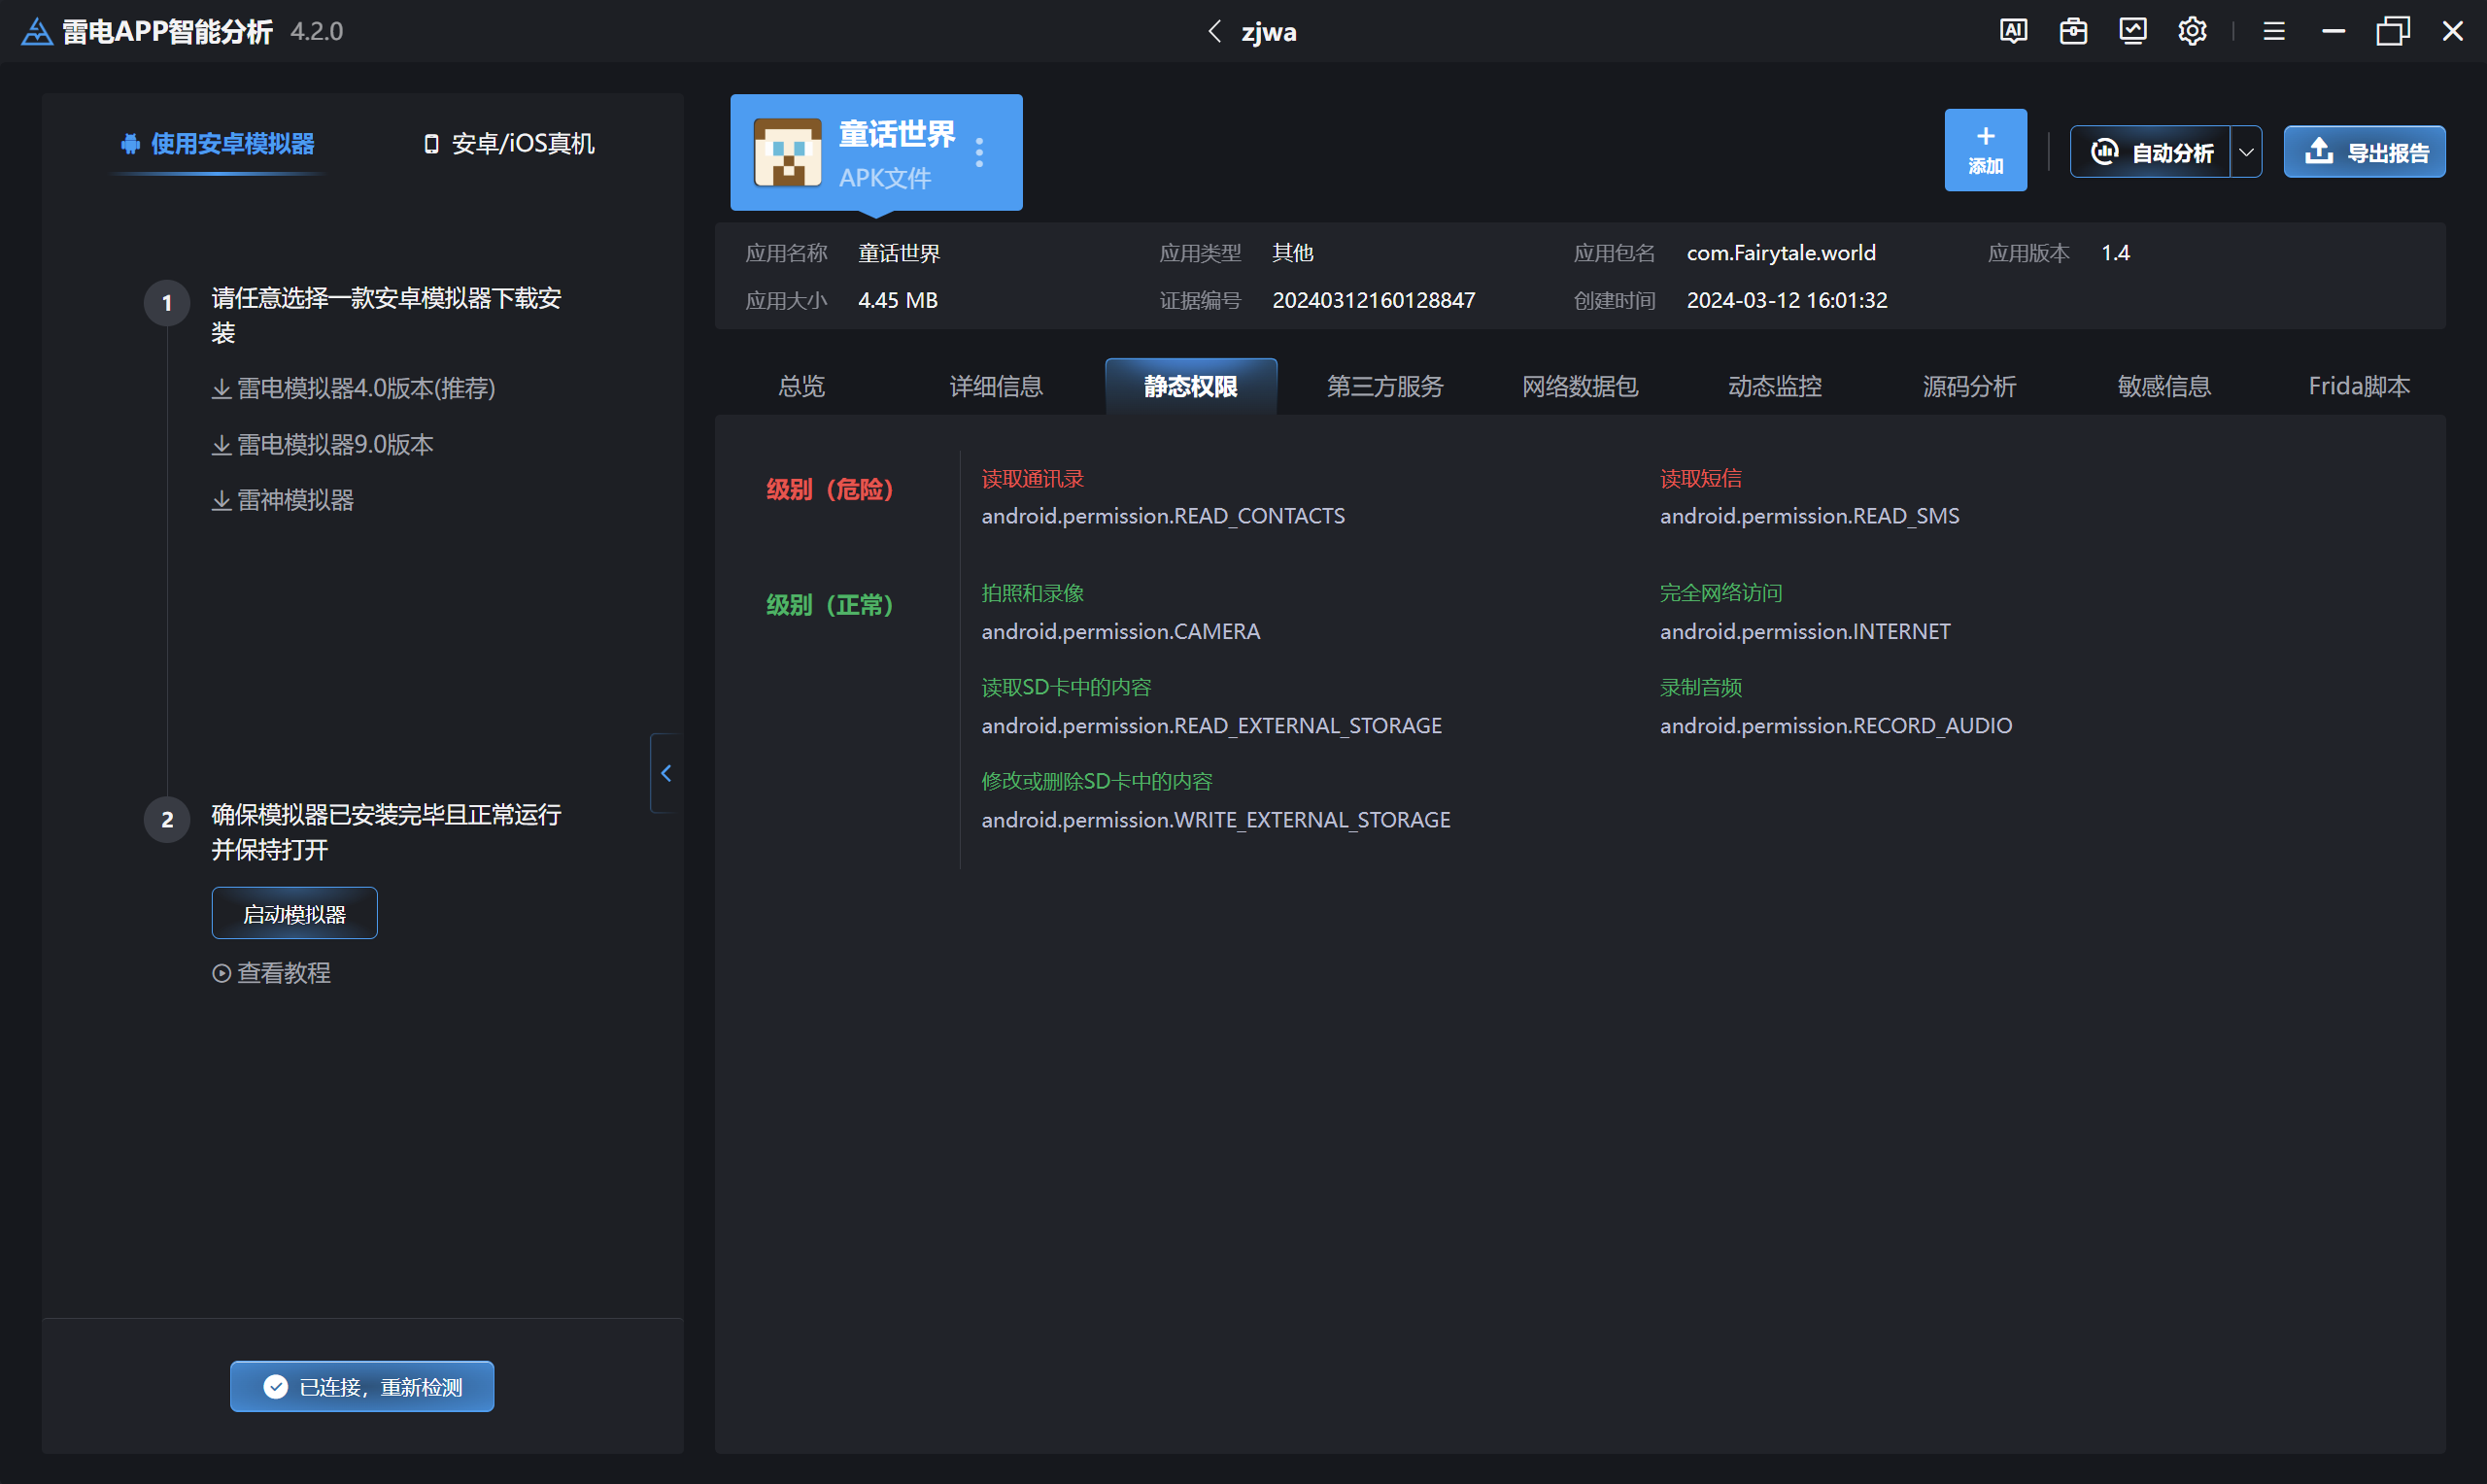Screen dimensions: 2487x1484
Task: Click the 级别(正常) label
Action: coord(829,605)
